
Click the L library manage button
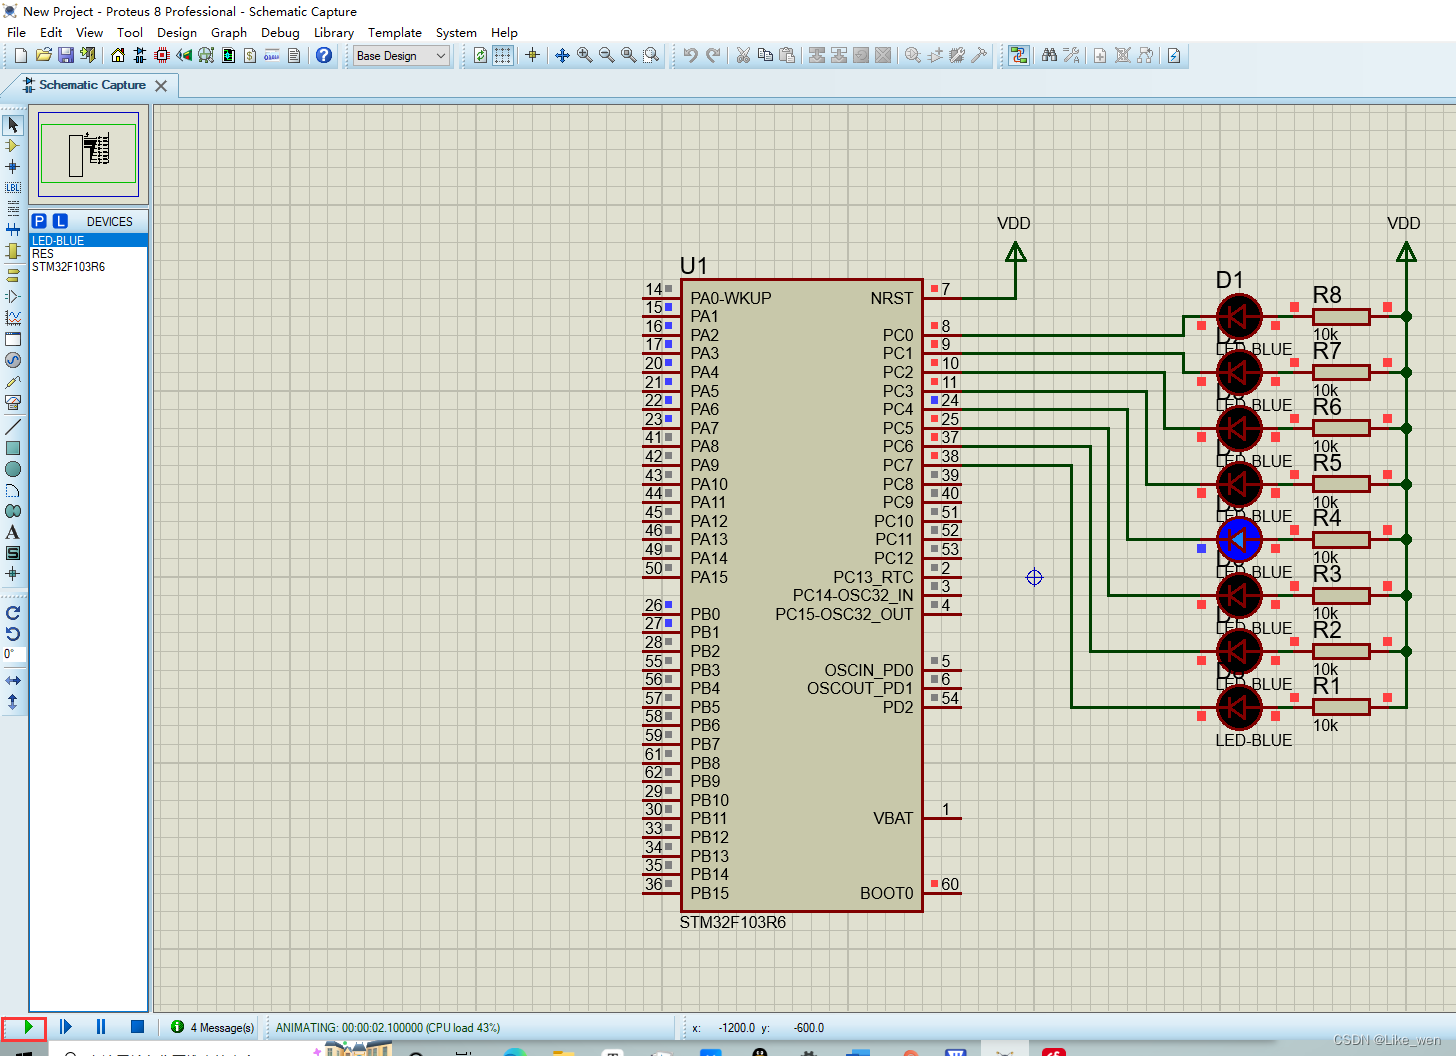click(x=60, y=221)
